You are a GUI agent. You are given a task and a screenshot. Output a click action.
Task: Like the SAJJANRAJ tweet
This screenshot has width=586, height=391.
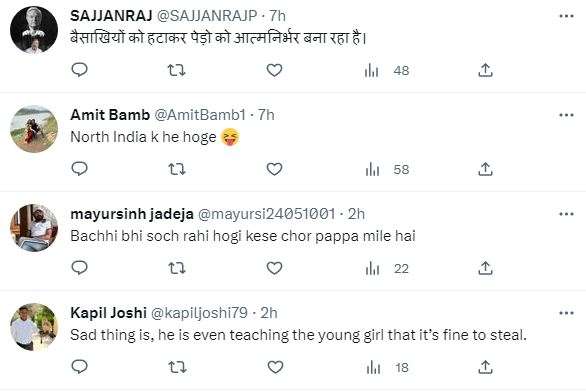tap(274, 70)
